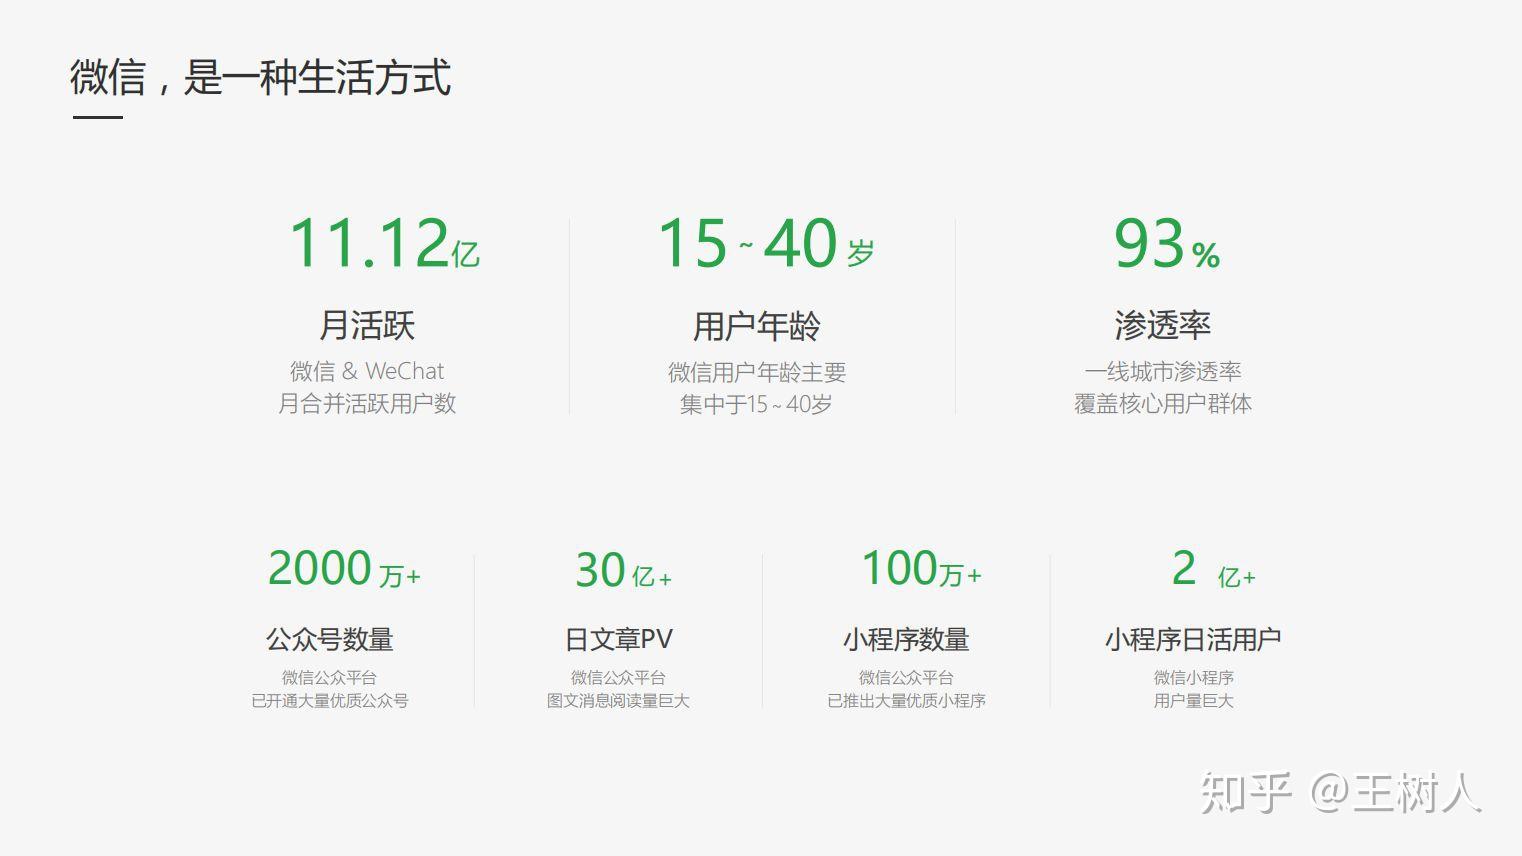1522x856 pixels.
Task: Click the "图文消息阅读量巨大" text
Action: coord(619,700)
